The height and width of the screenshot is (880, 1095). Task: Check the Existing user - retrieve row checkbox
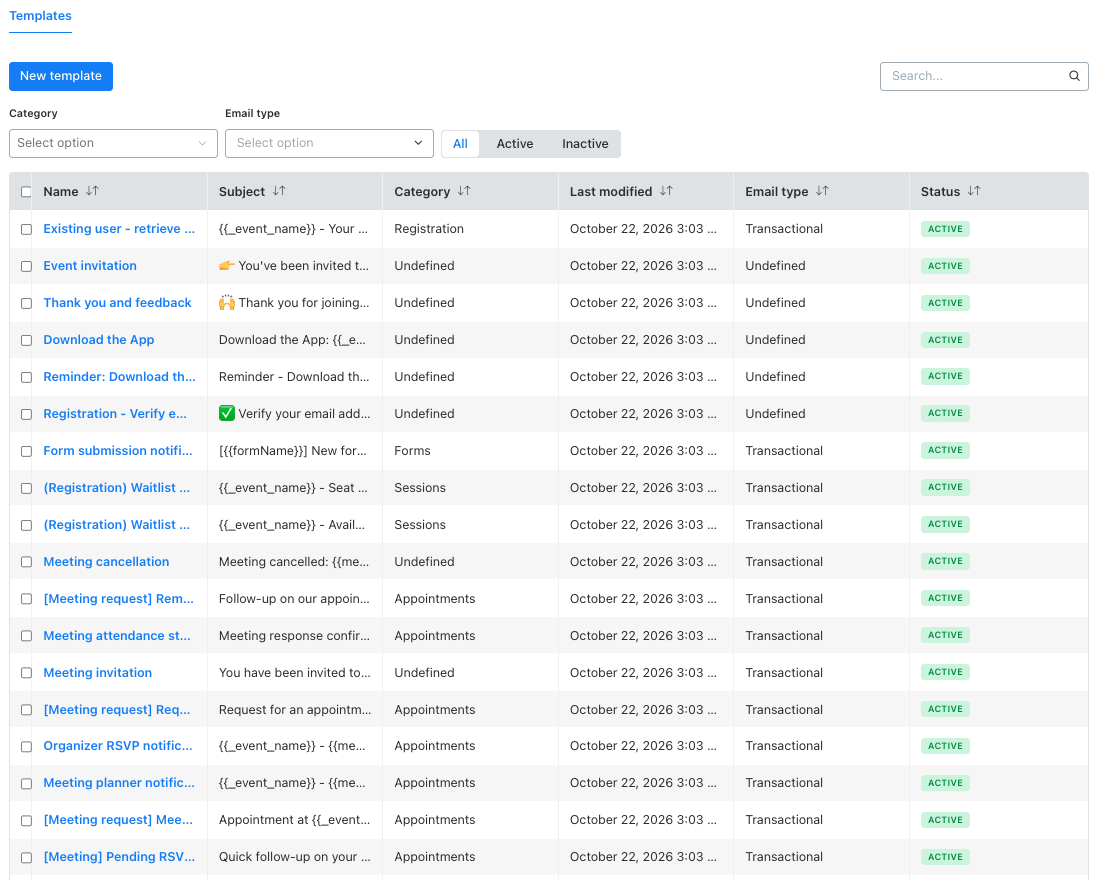click(x=26, y=230)
